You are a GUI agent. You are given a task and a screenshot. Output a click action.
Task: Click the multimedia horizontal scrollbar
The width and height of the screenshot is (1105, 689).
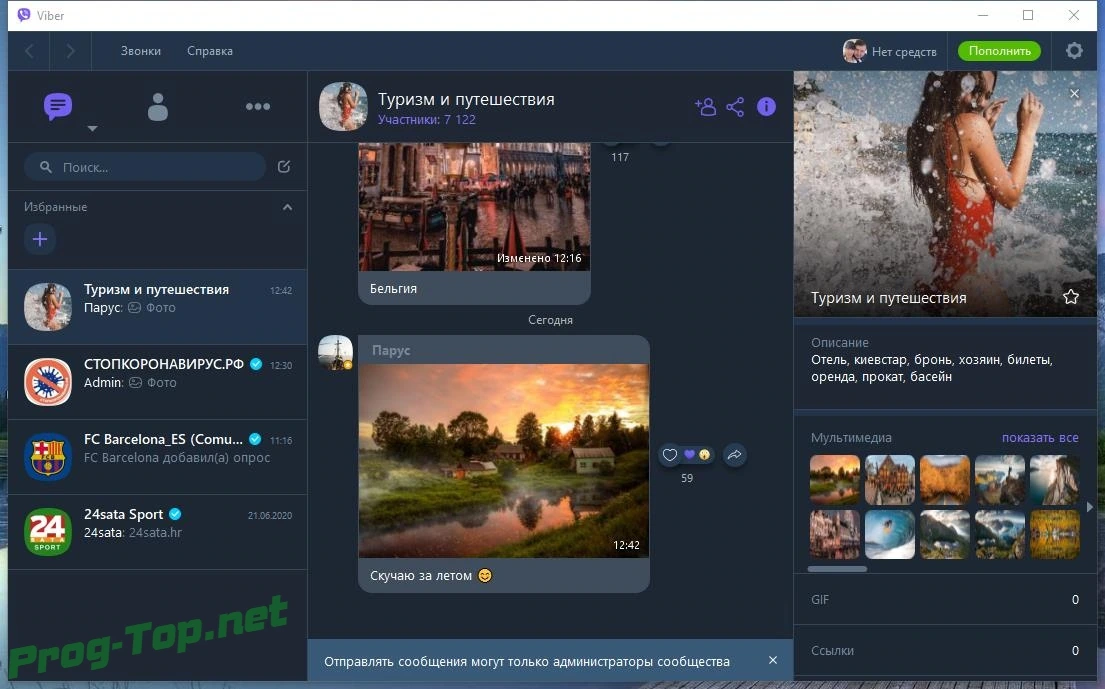[x=837, y=569]
